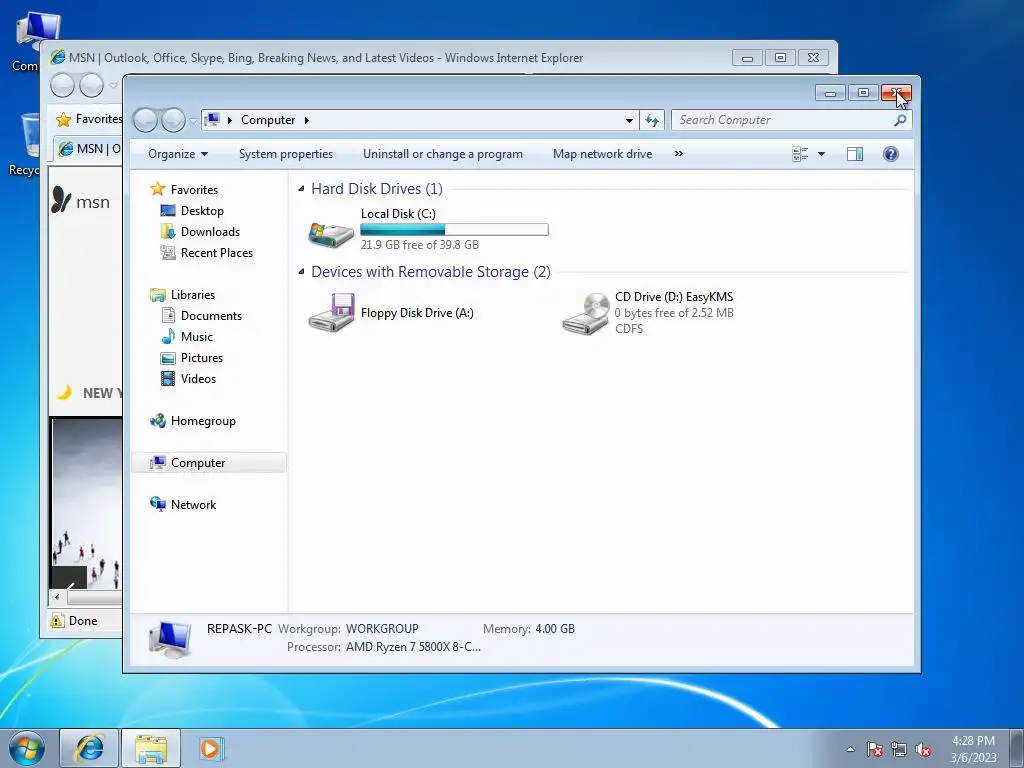Click the Windows Explorer taskbar icon

(x=151, y=748)
